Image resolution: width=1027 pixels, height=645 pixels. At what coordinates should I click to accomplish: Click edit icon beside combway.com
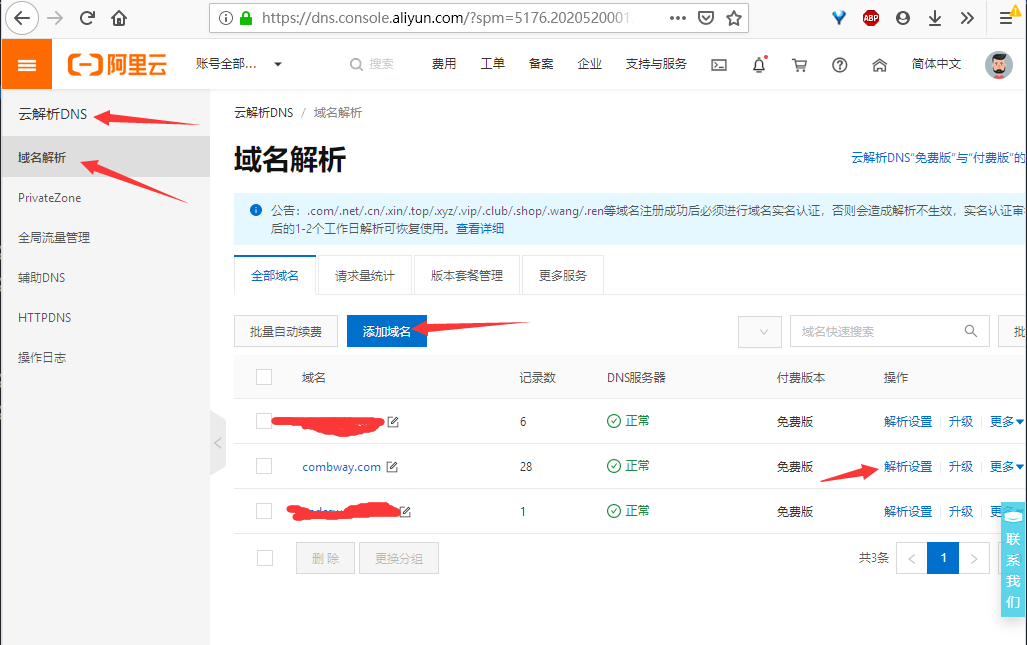coord(392,467)
